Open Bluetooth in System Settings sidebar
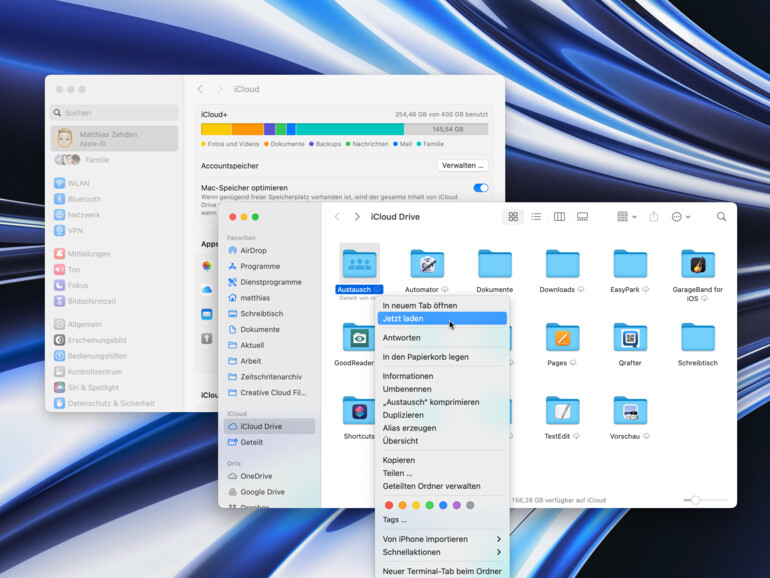The image size is (770, 578). (x=114, y=199)
